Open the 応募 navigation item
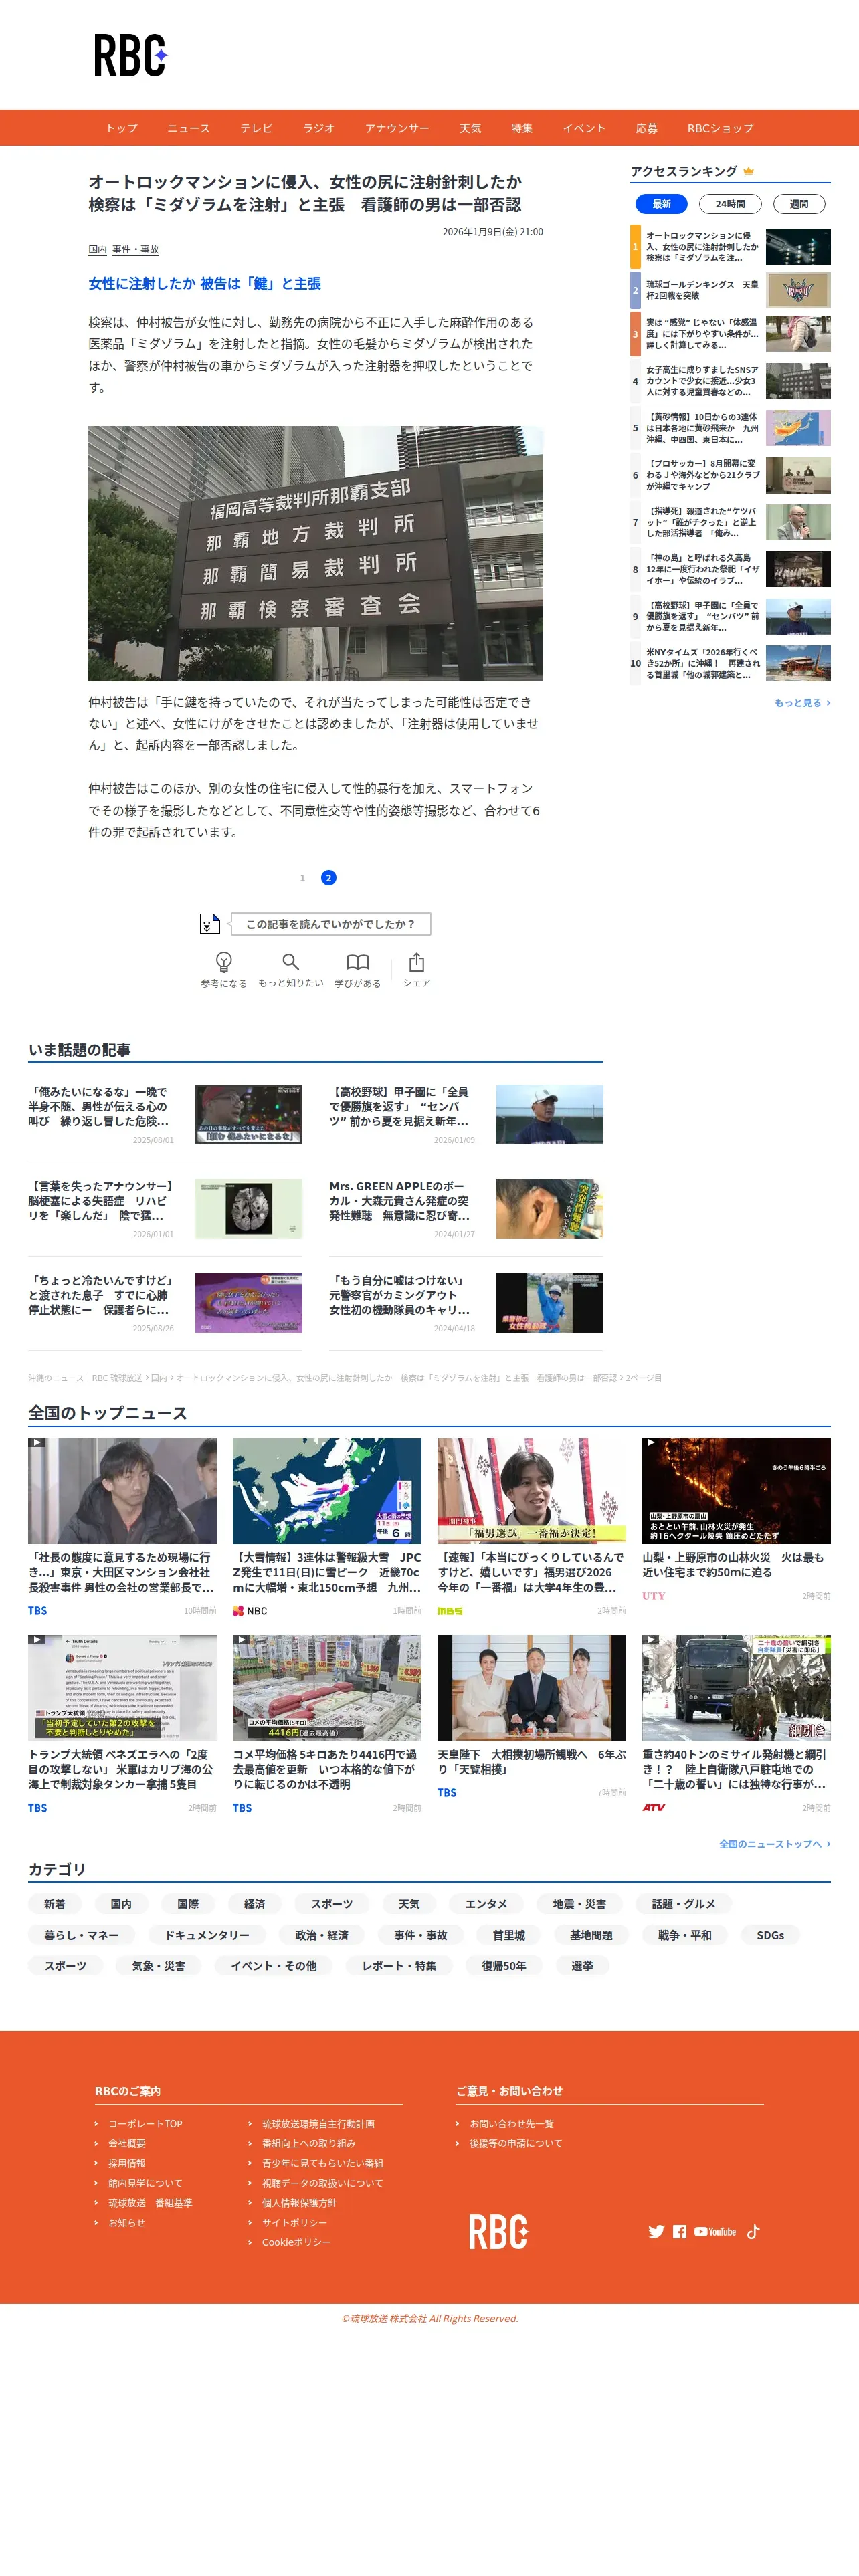The height and width of the screenshot is (2576, 859). coord(647,128)
